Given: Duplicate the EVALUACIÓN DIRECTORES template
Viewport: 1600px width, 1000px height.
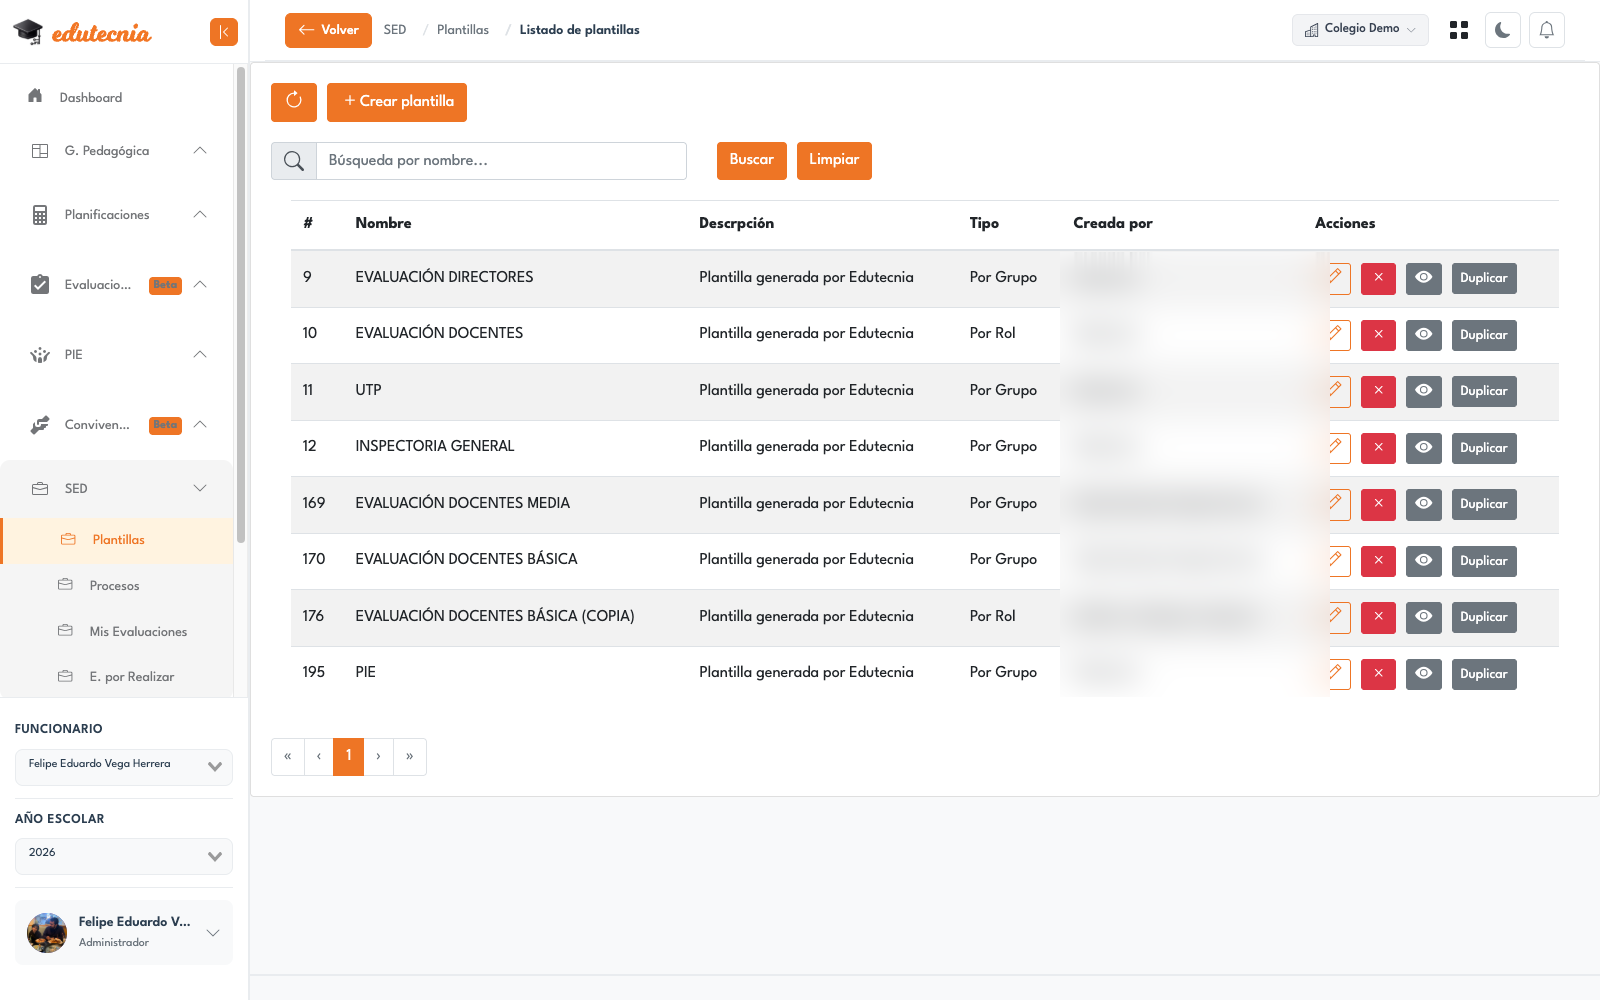Looking at the screenshot, I should coord(1484,278).
